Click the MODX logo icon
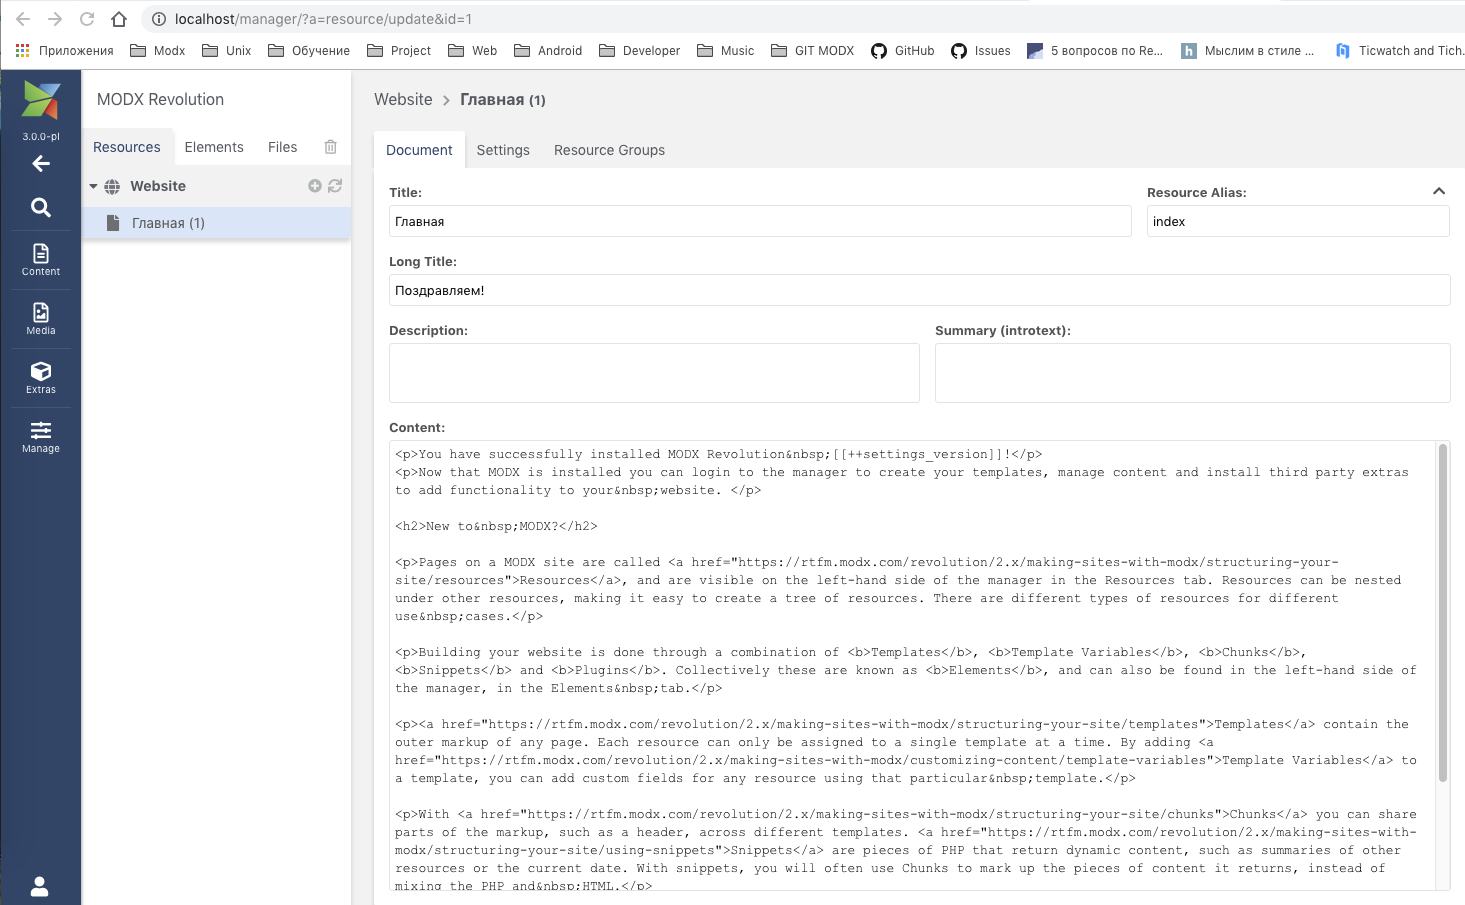1465x905 pixels. (41, 100)
